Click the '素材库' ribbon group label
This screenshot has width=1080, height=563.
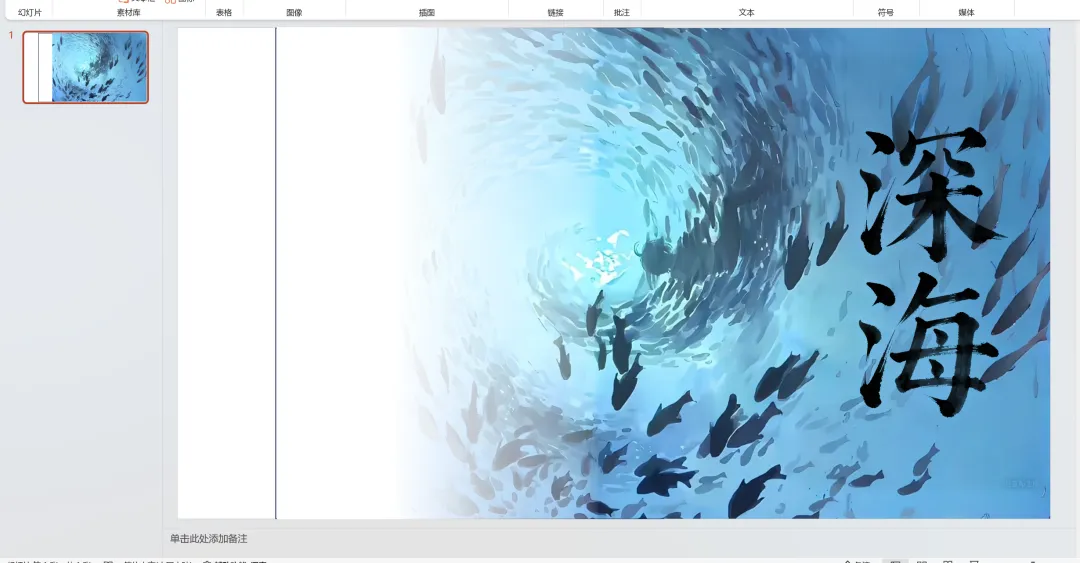[128, 12]
